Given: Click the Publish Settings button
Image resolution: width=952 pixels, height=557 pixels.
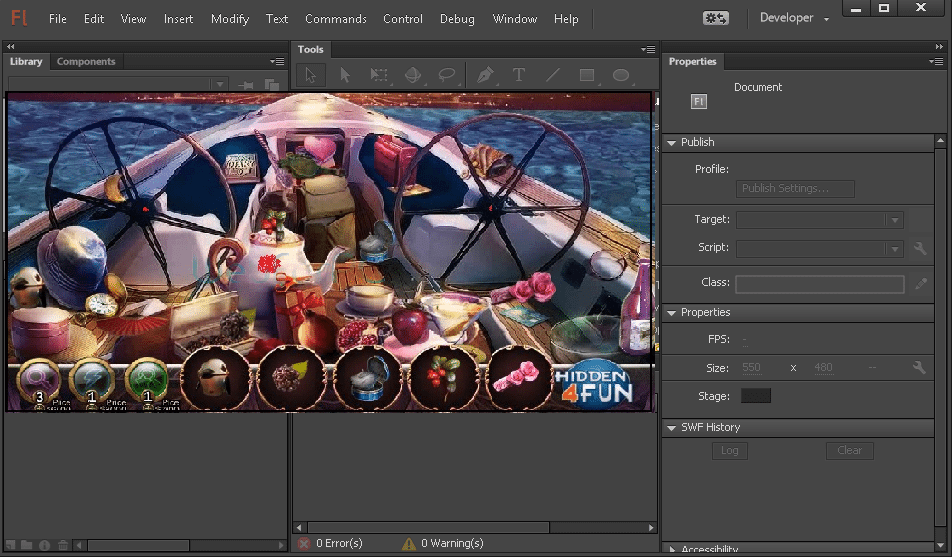Looking at the screenshot, I should pos(795,188).
